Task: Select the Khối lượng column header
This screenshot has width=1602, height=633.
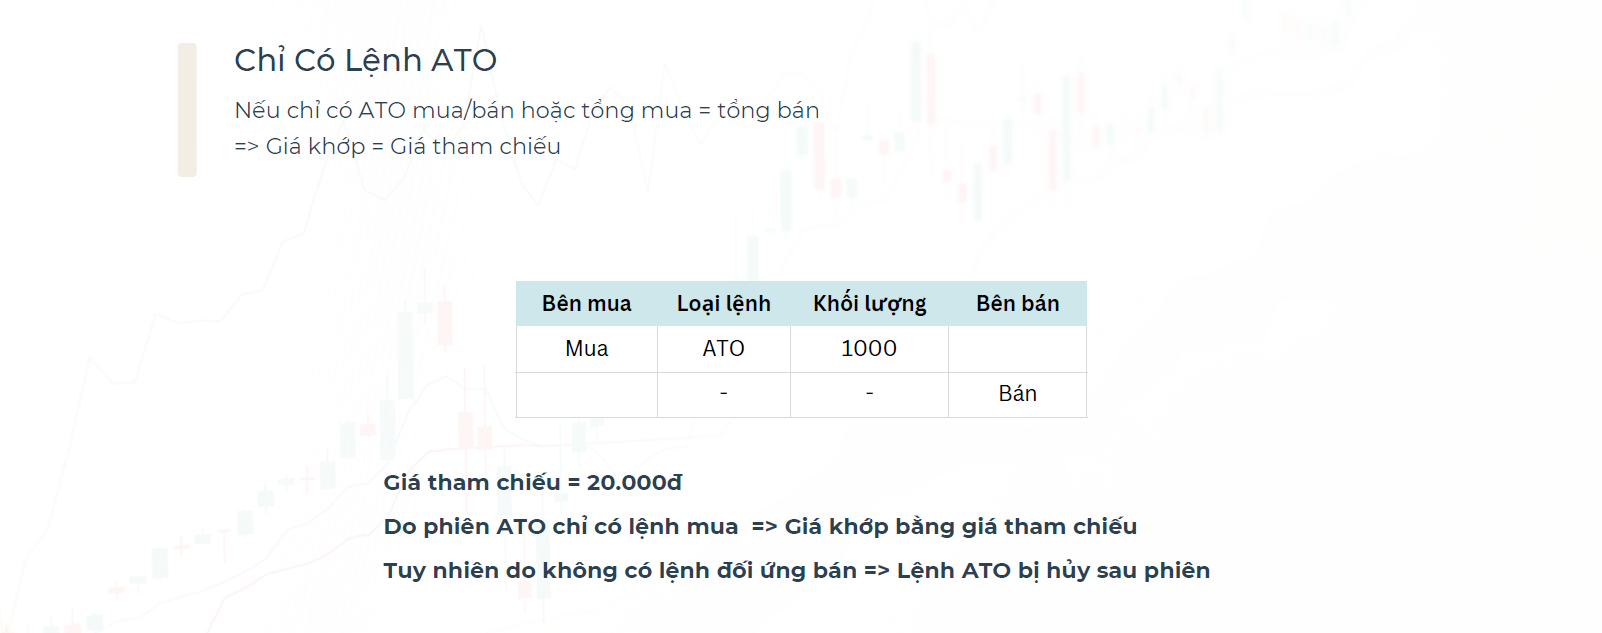Action: pyautogui.click(x=870, y=303)
